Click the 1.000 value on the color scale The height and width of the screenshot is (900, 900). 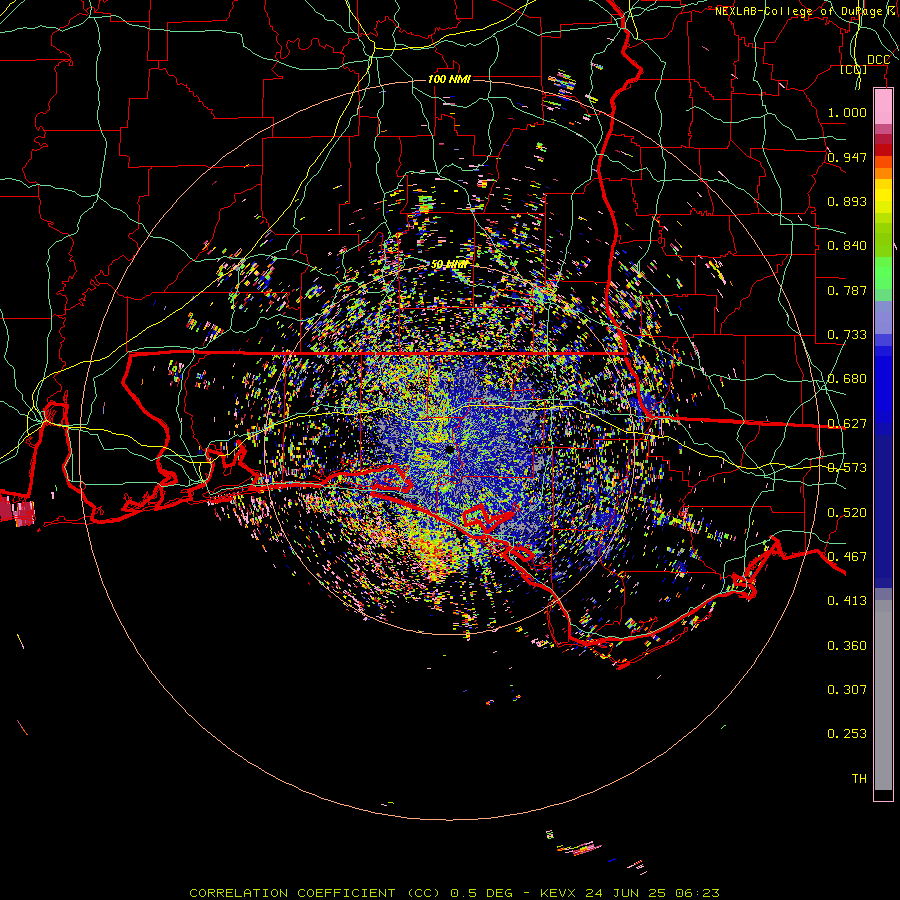click(847, 112)
